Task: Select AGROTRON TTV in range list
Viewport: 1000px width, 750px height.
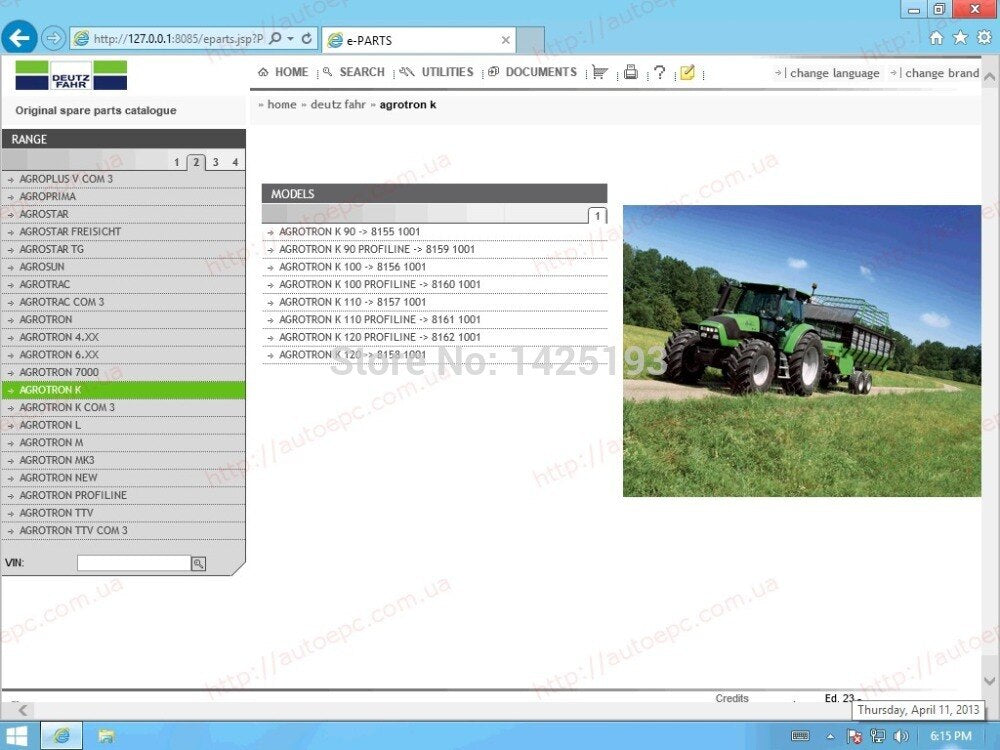Action: point(123,513)
